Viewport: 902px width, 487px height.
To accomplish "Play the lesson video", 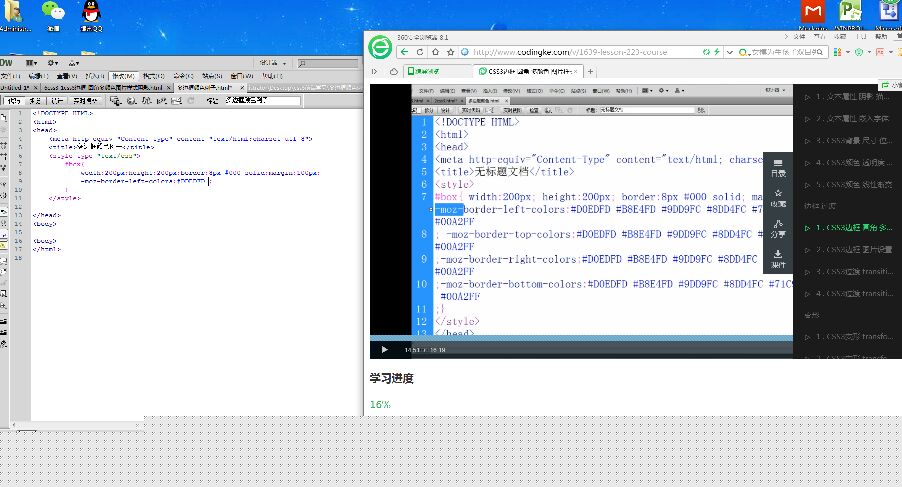I will click(x=383, y=350).
